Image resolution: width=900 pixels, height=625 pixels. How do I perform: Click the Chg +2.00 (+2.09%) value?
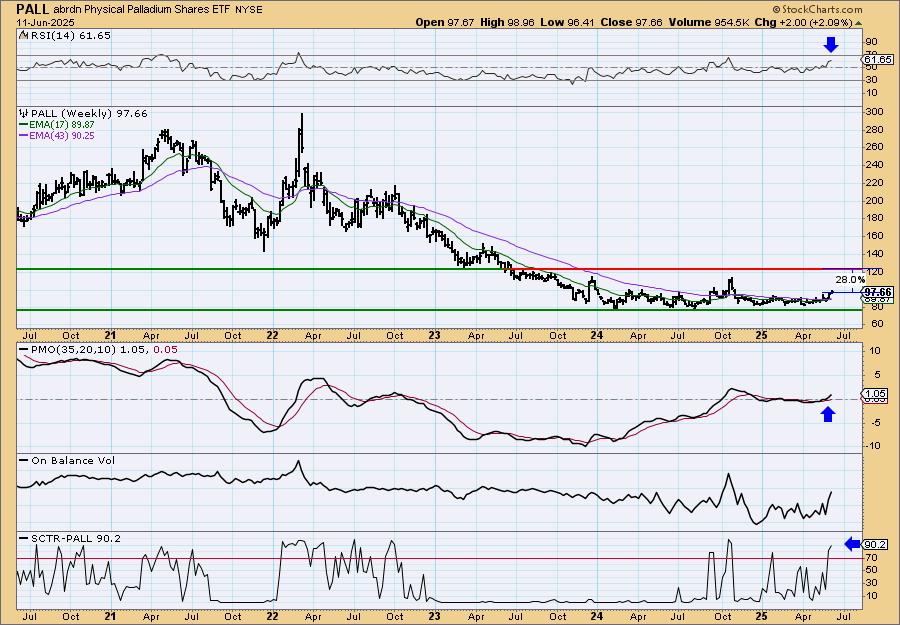[x=804, y=22]
